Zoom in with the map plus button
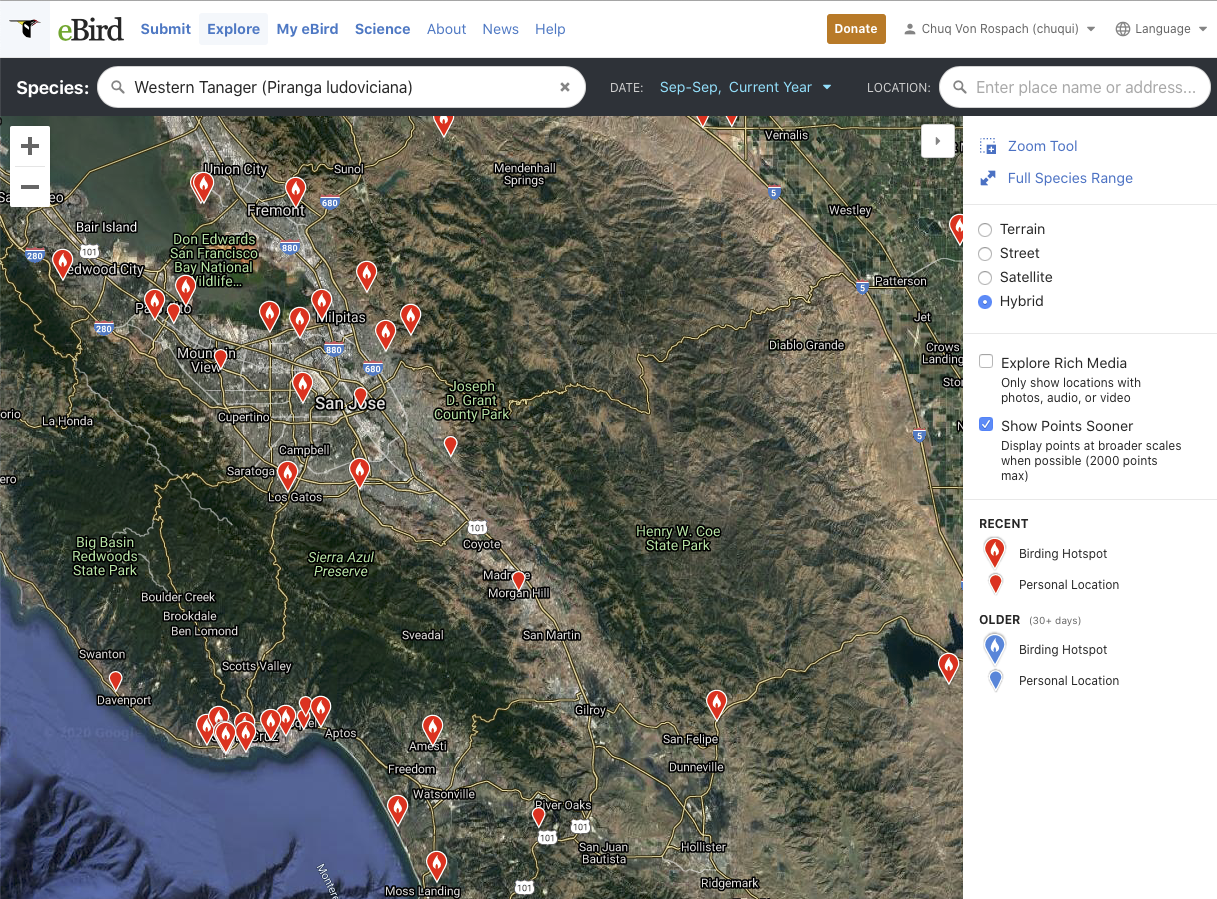The width and height of the screenshot is (1217, 899). [x=30, y=147]
